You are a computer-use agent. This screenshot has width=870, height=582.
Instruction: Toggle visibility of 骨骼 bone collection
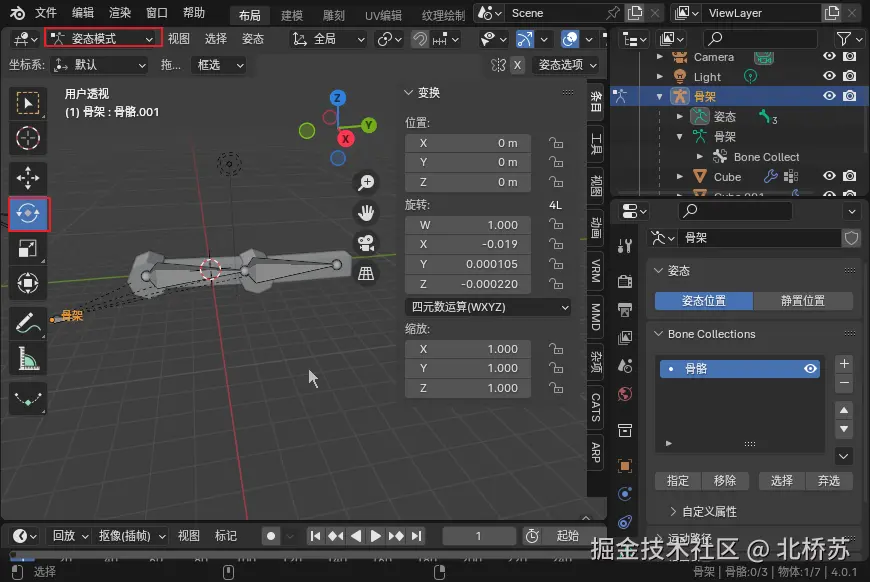[810, 369]
